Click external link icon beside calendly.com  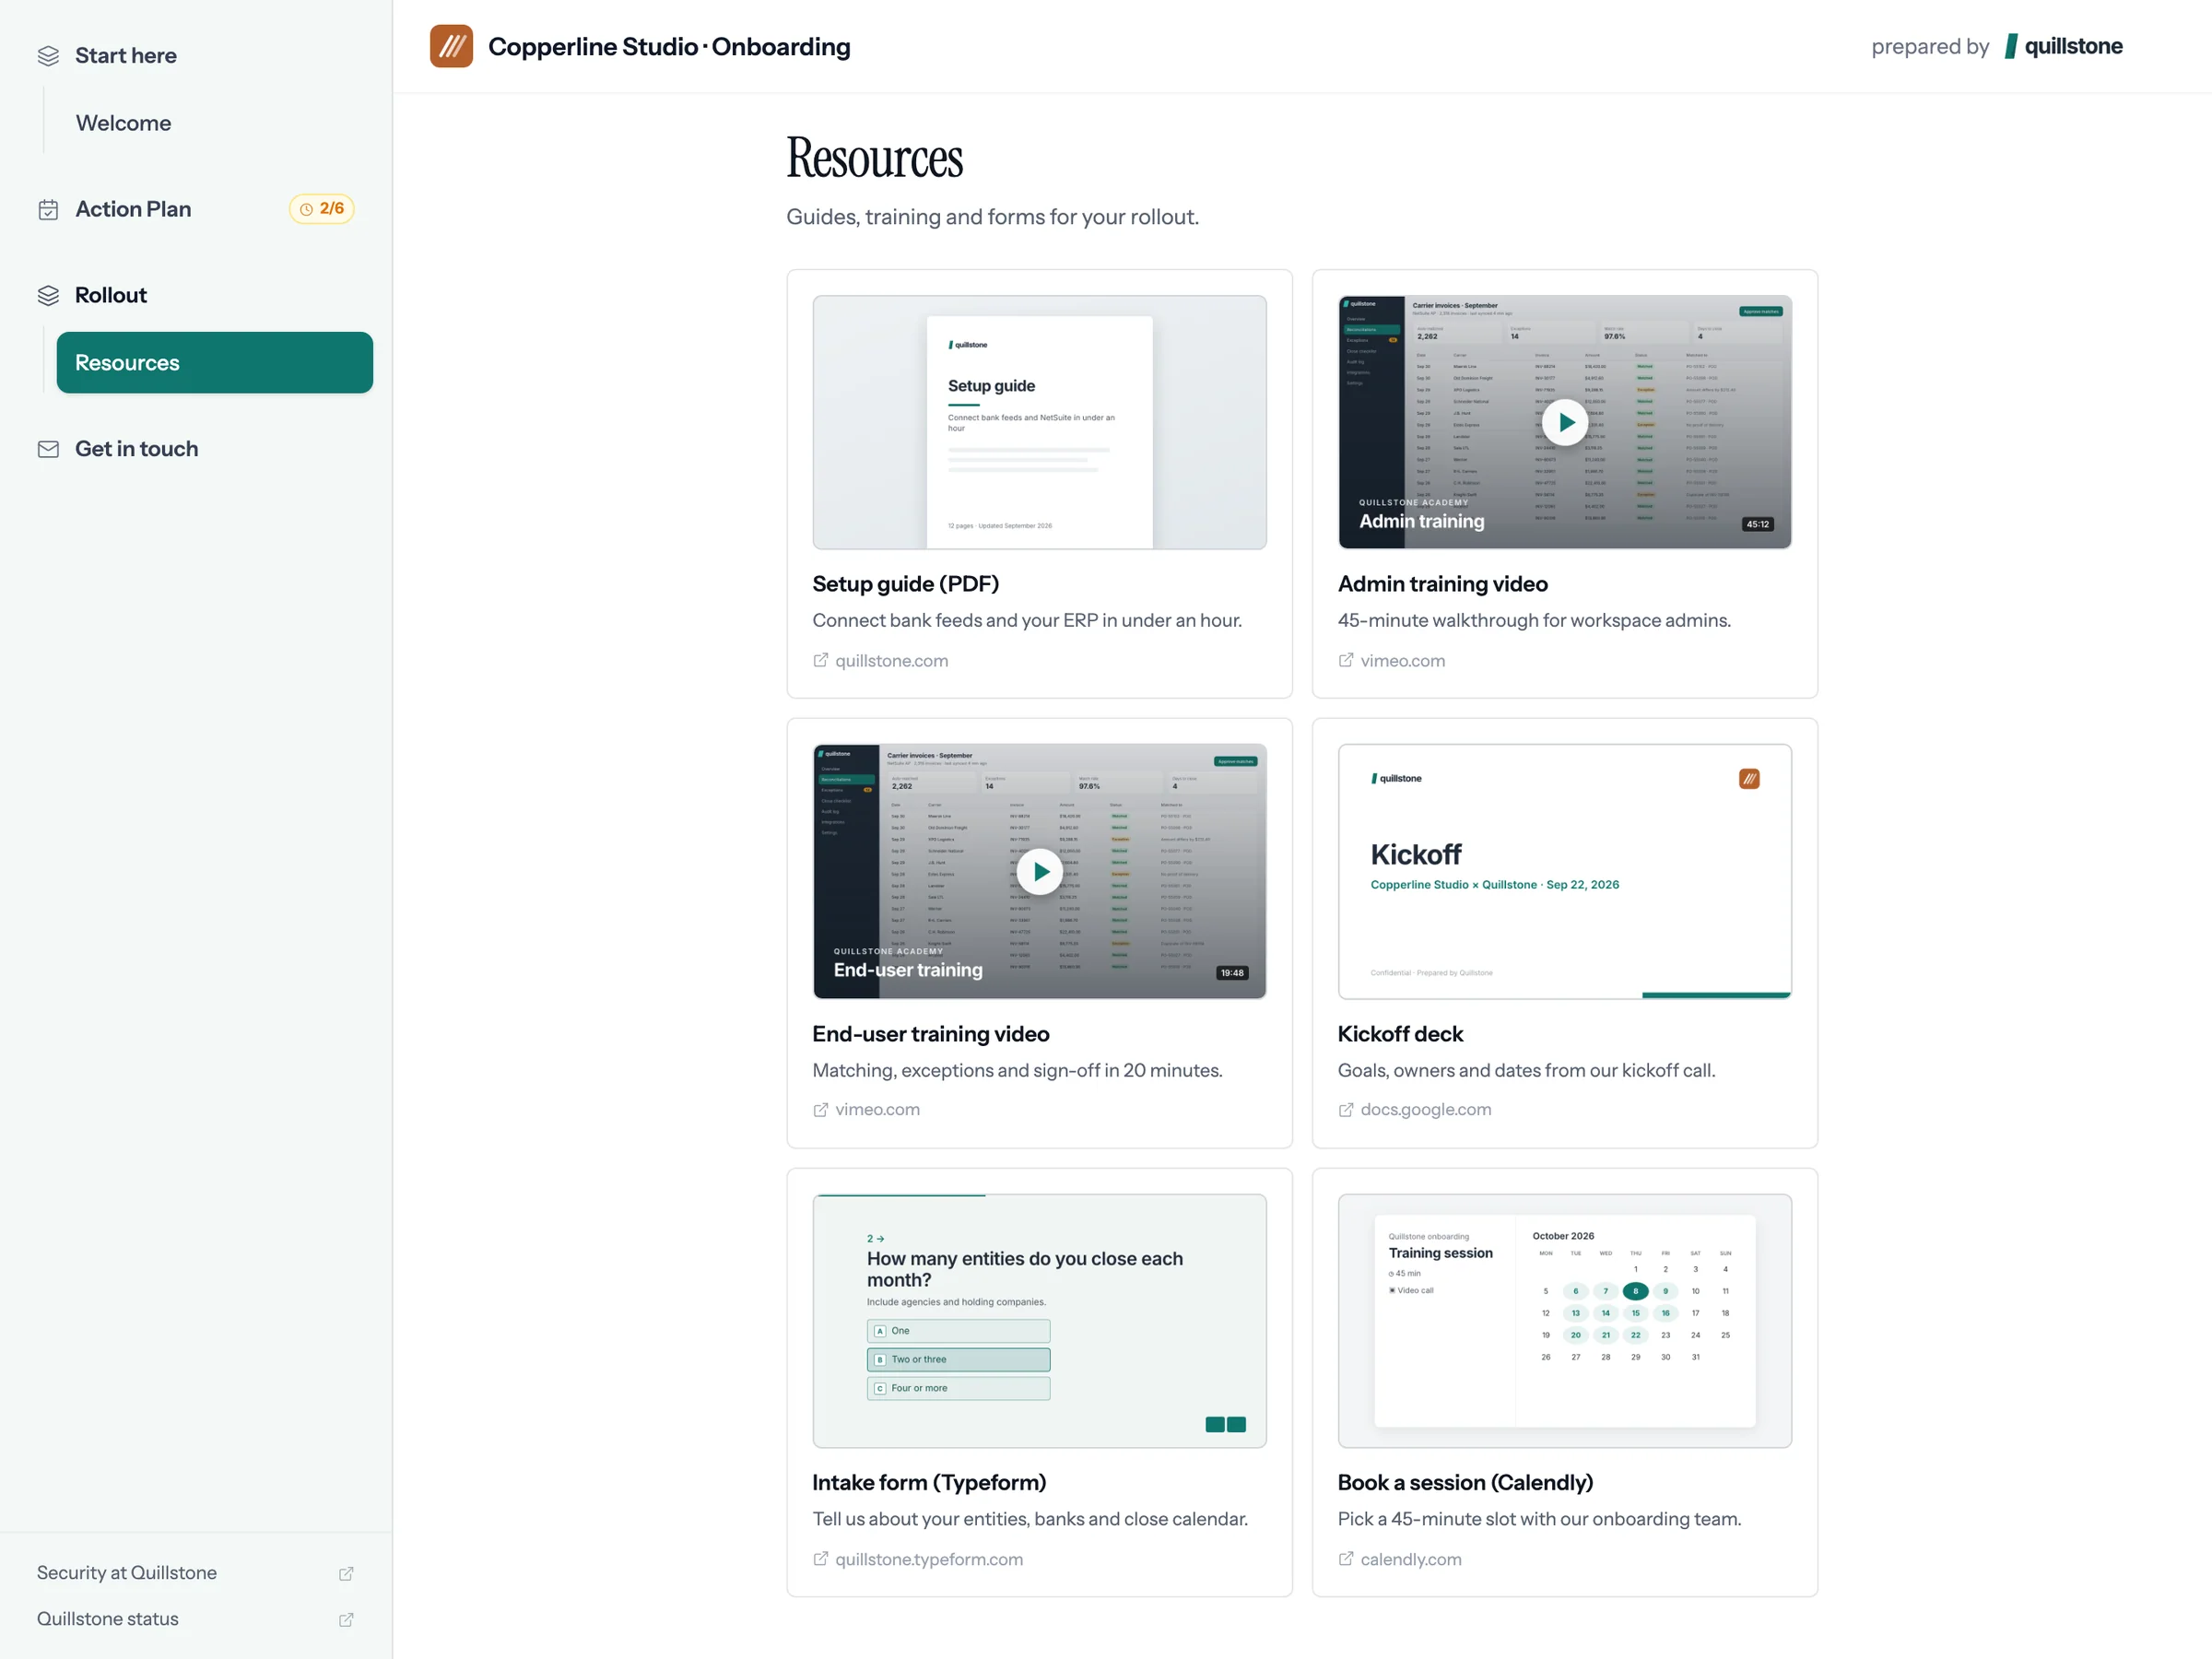(1346, 1558)
